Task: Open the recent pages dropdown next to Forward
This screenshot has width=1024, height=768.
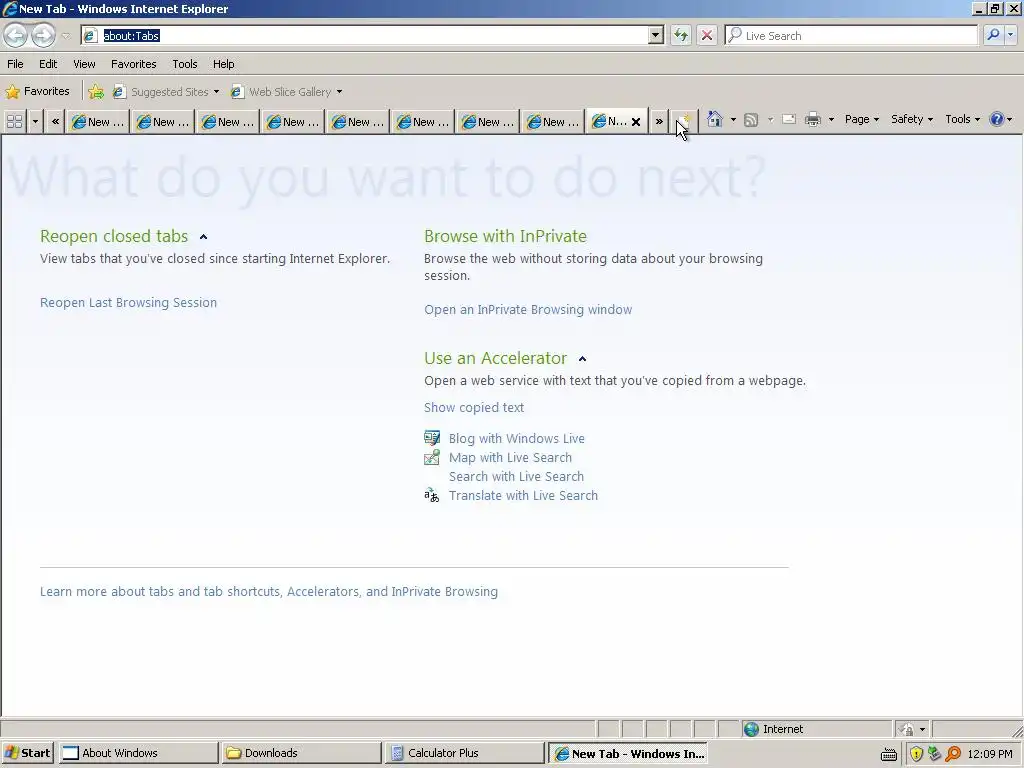Action: coord(66,36)
